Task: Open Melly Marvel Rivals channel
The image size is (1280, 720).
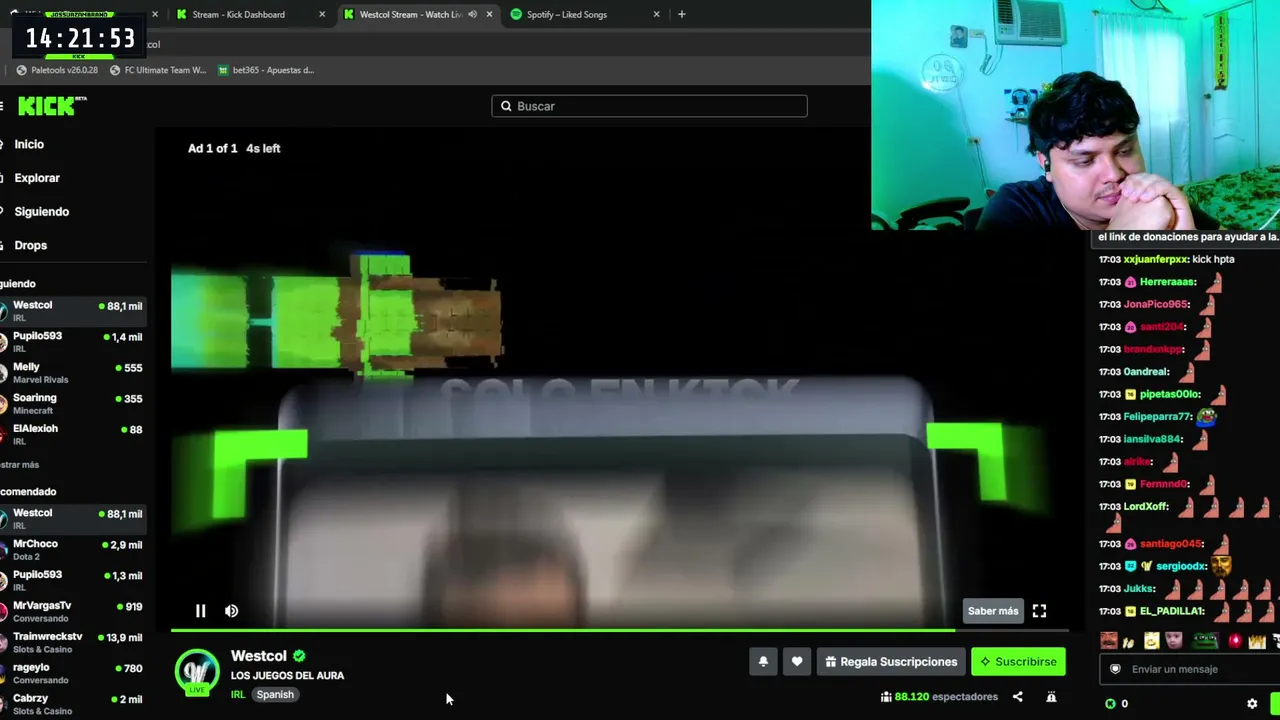Action: (x=73, y=373)
